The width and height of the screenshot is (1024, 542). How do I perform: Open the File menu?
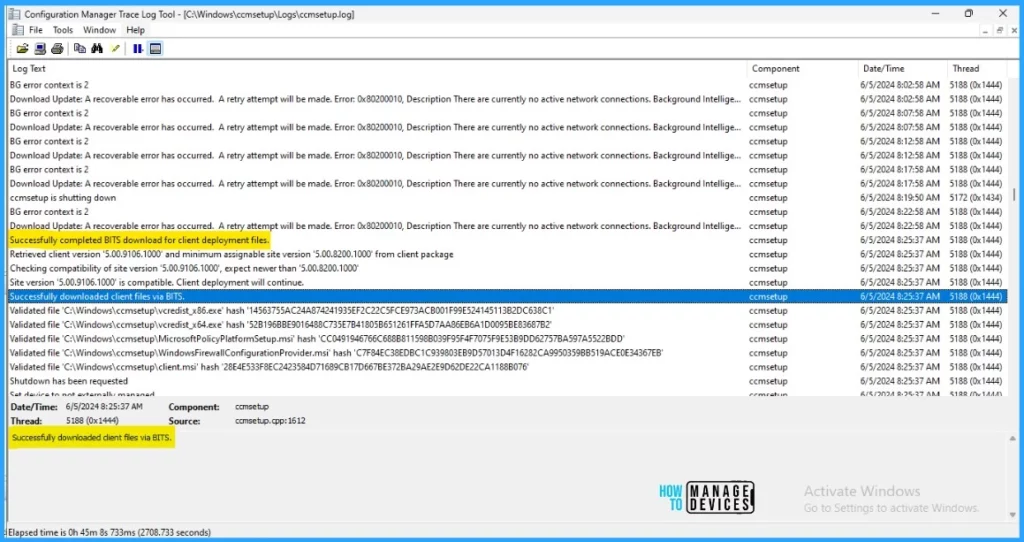[36, 30]
